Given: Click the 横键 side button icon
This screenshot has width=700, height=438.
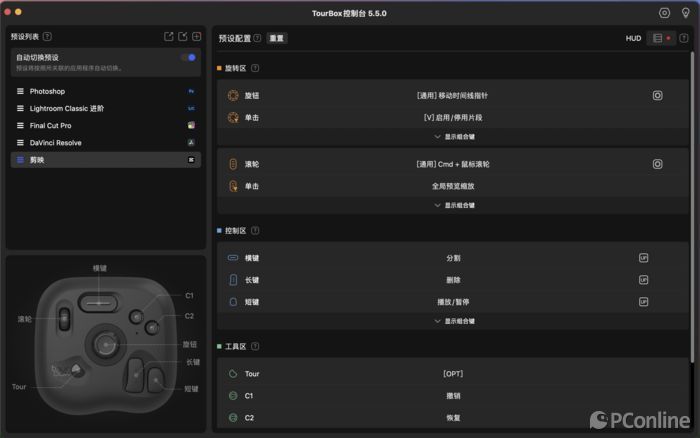Looking at the screenshot, I should pyautogui.click(x=233, y=258).
